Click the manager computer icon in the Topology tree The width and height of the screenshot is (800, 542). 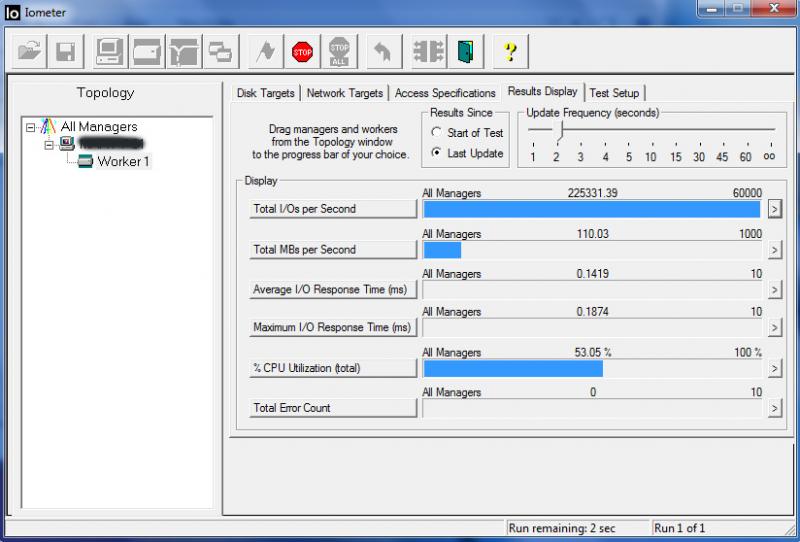pyautogui.click(x=67, y=143)
